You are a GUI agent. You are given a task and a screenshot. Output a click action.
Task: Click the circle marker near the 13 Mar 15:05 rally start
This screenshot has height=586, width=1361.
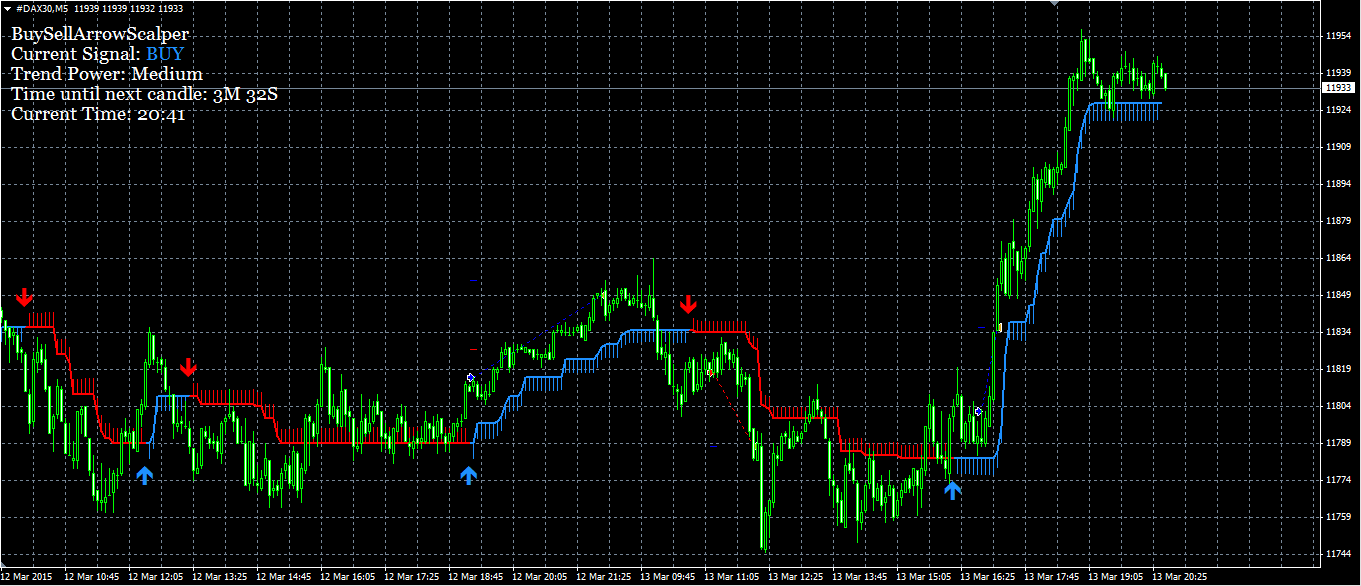[x=978, y=411]
